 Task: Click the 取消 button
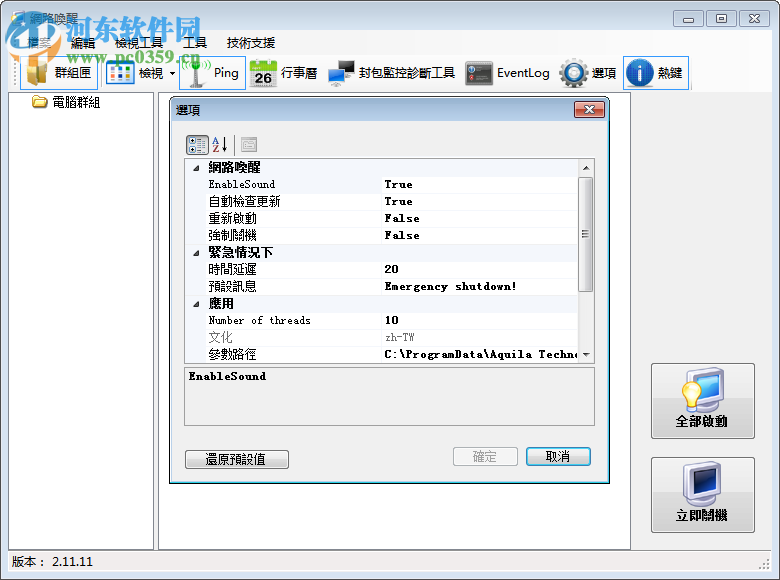(x=558, y=457)
